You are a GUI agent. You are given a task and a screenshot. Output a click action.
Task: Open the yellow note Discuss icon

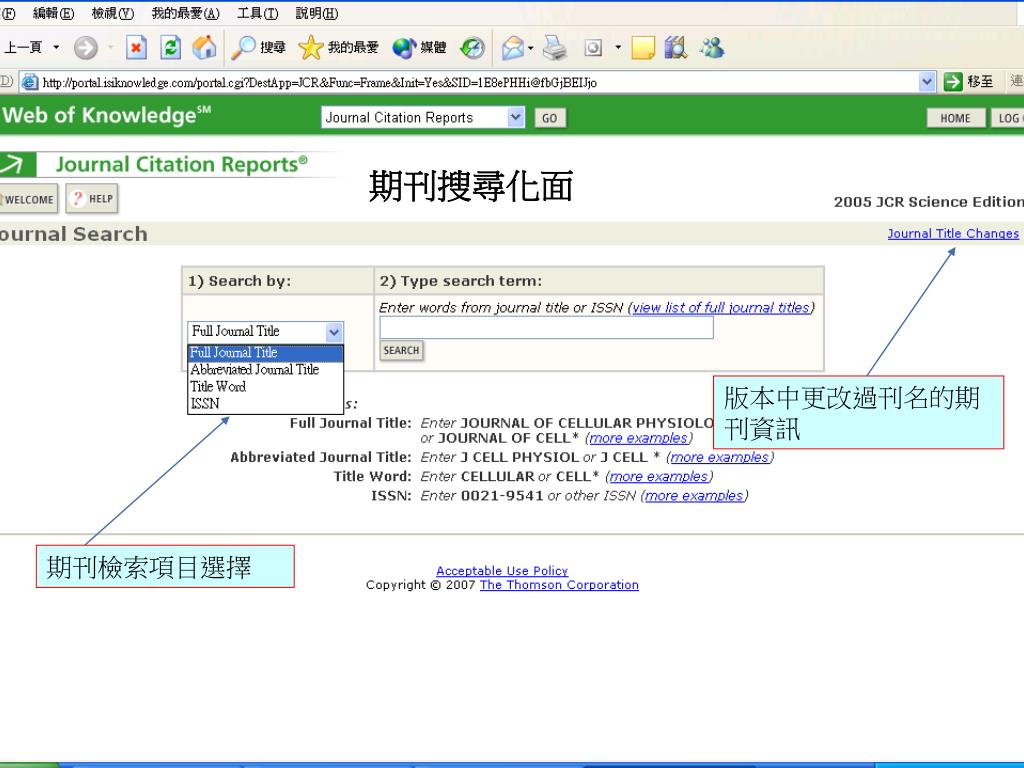[x=643, y=48]
